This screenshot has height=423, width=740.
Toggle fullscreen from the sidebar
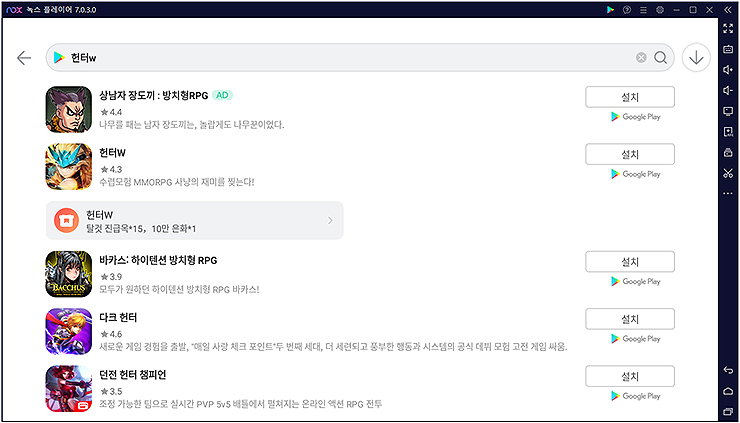pos(728,28)
